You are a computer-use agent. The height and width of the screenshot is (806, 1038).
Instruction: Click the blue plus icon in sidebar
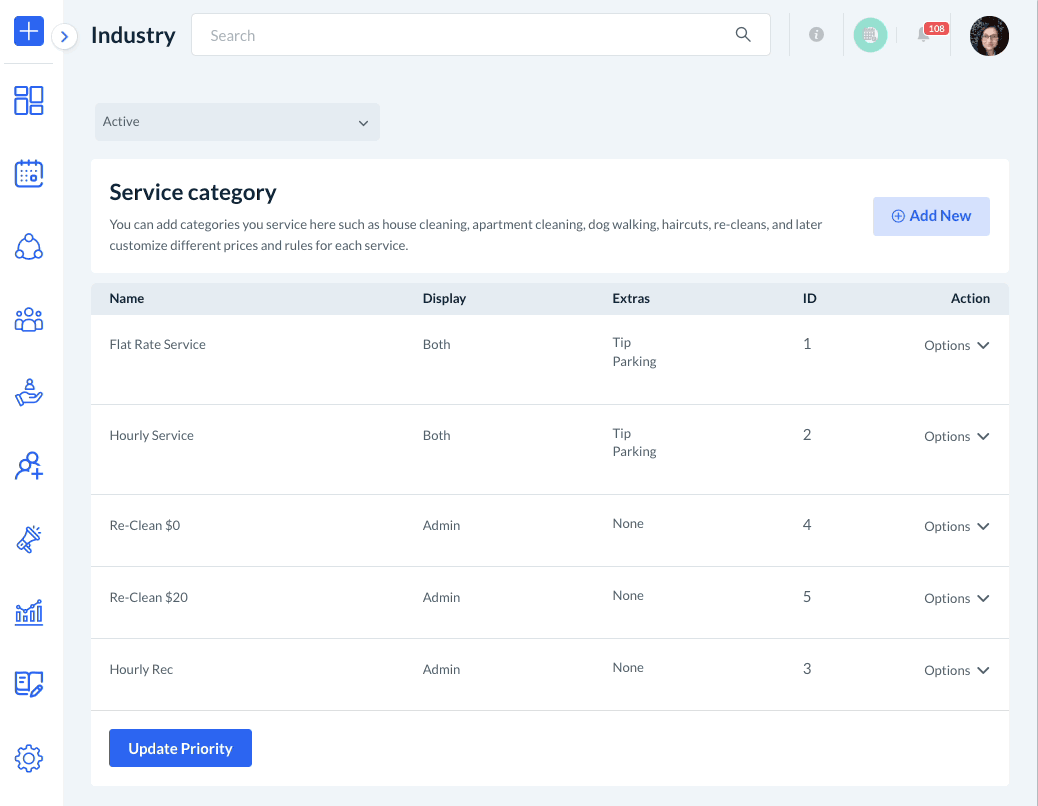(x=29, y=31)
